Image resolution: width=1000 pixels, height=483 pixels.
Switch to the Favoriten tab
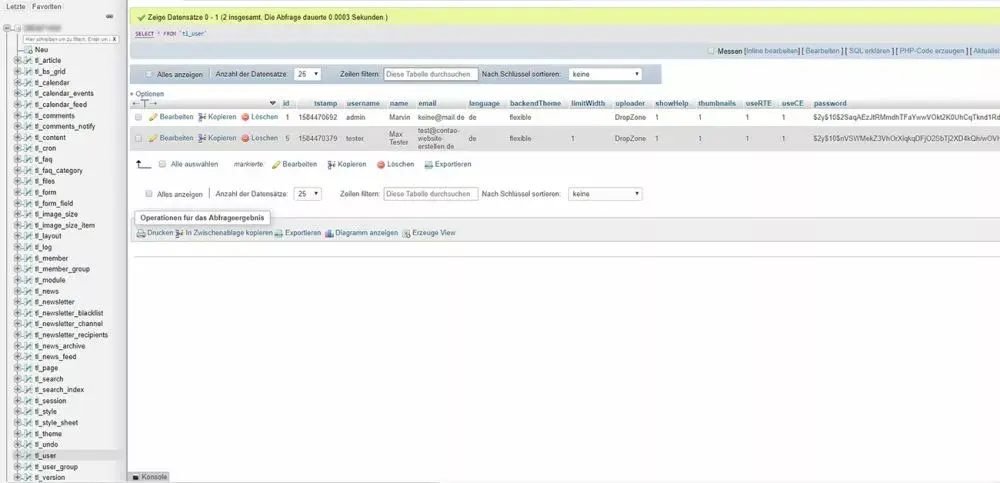pyautogui.click(x=46, y=6)
